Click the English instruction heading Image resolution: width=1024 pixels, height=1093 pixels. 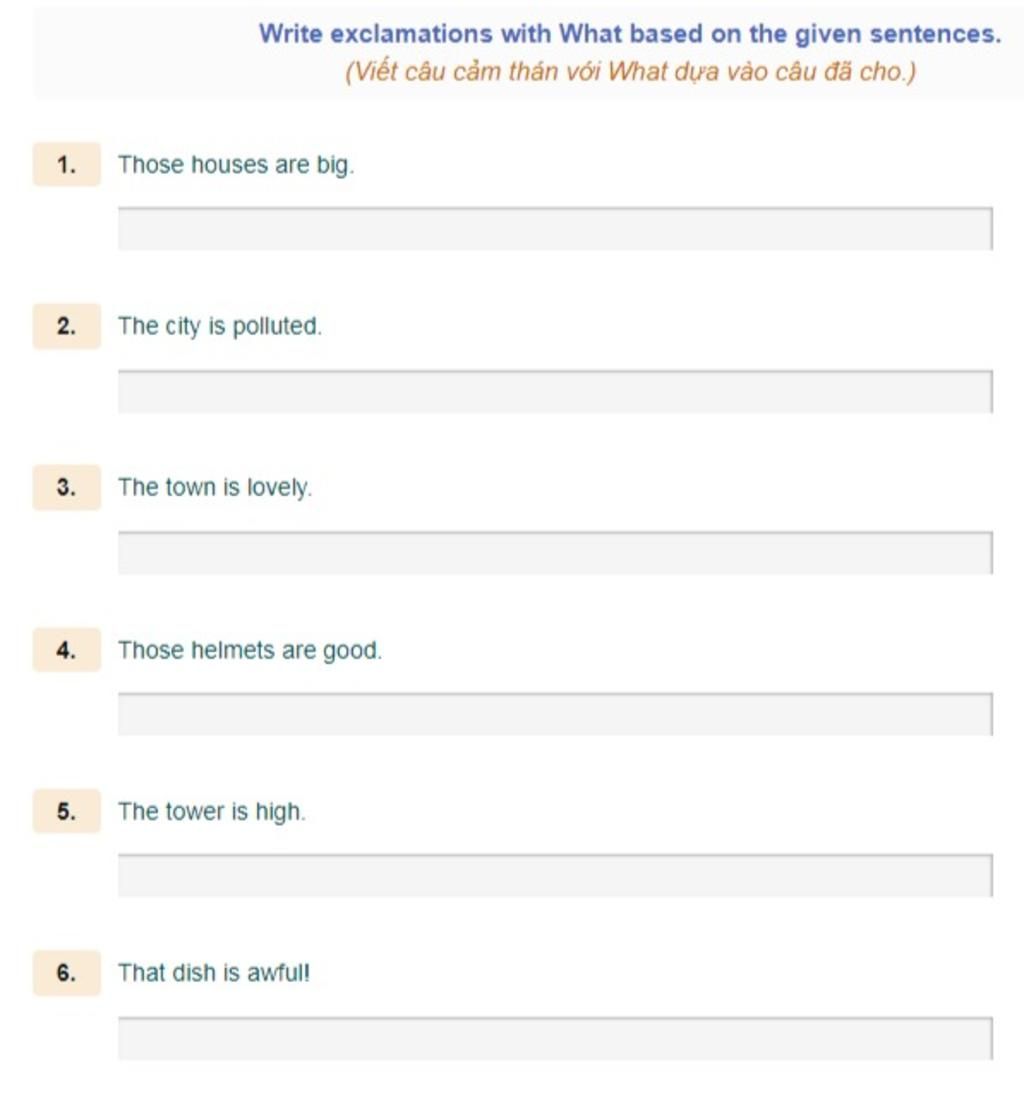(x=630, y=33)
